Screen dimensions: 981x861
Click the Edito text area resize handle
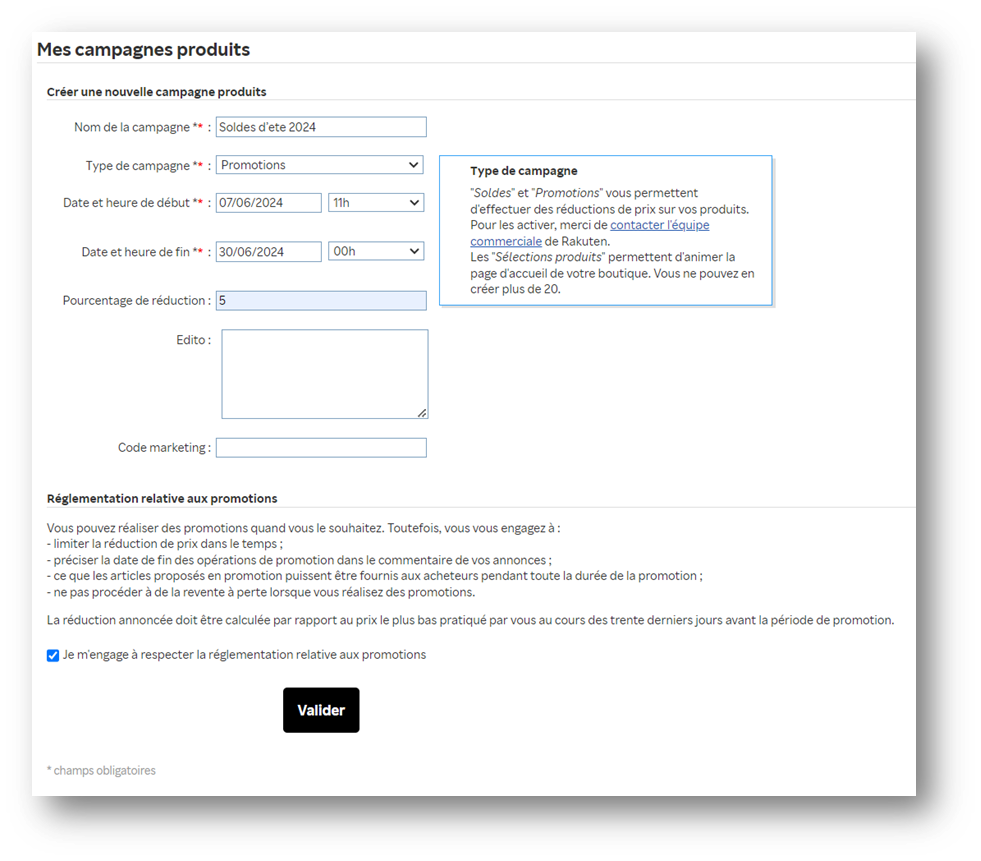422,412
